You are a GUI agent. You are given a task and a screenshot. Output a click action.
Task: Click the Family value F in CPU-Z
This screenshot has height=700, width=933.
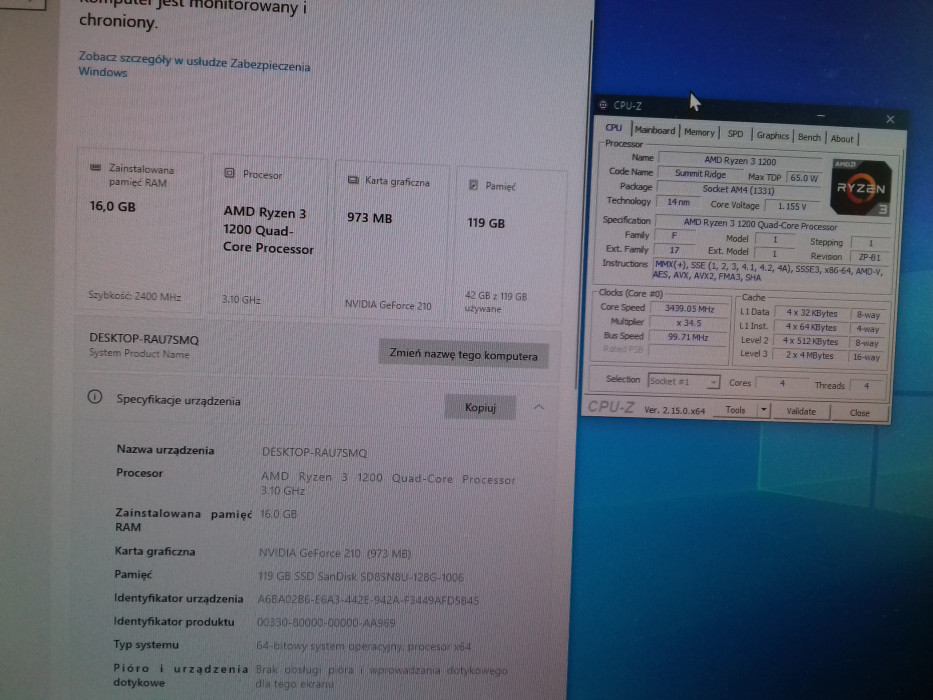(674, 236)
